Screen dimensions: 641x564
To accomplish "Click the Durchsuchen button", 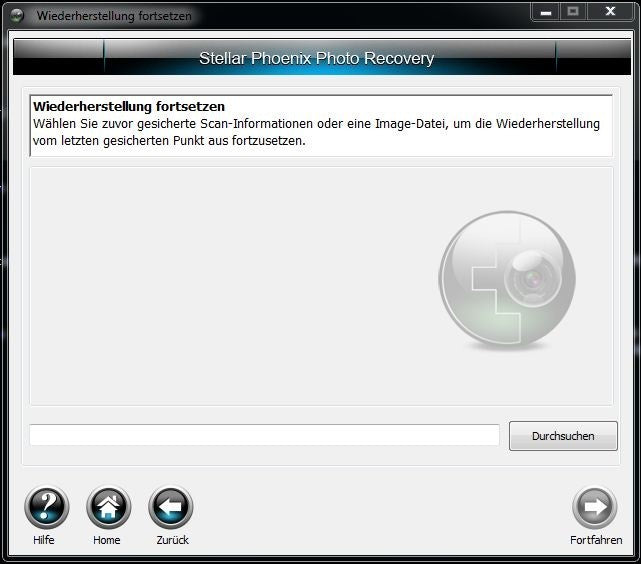I will (x=563, y=436).
